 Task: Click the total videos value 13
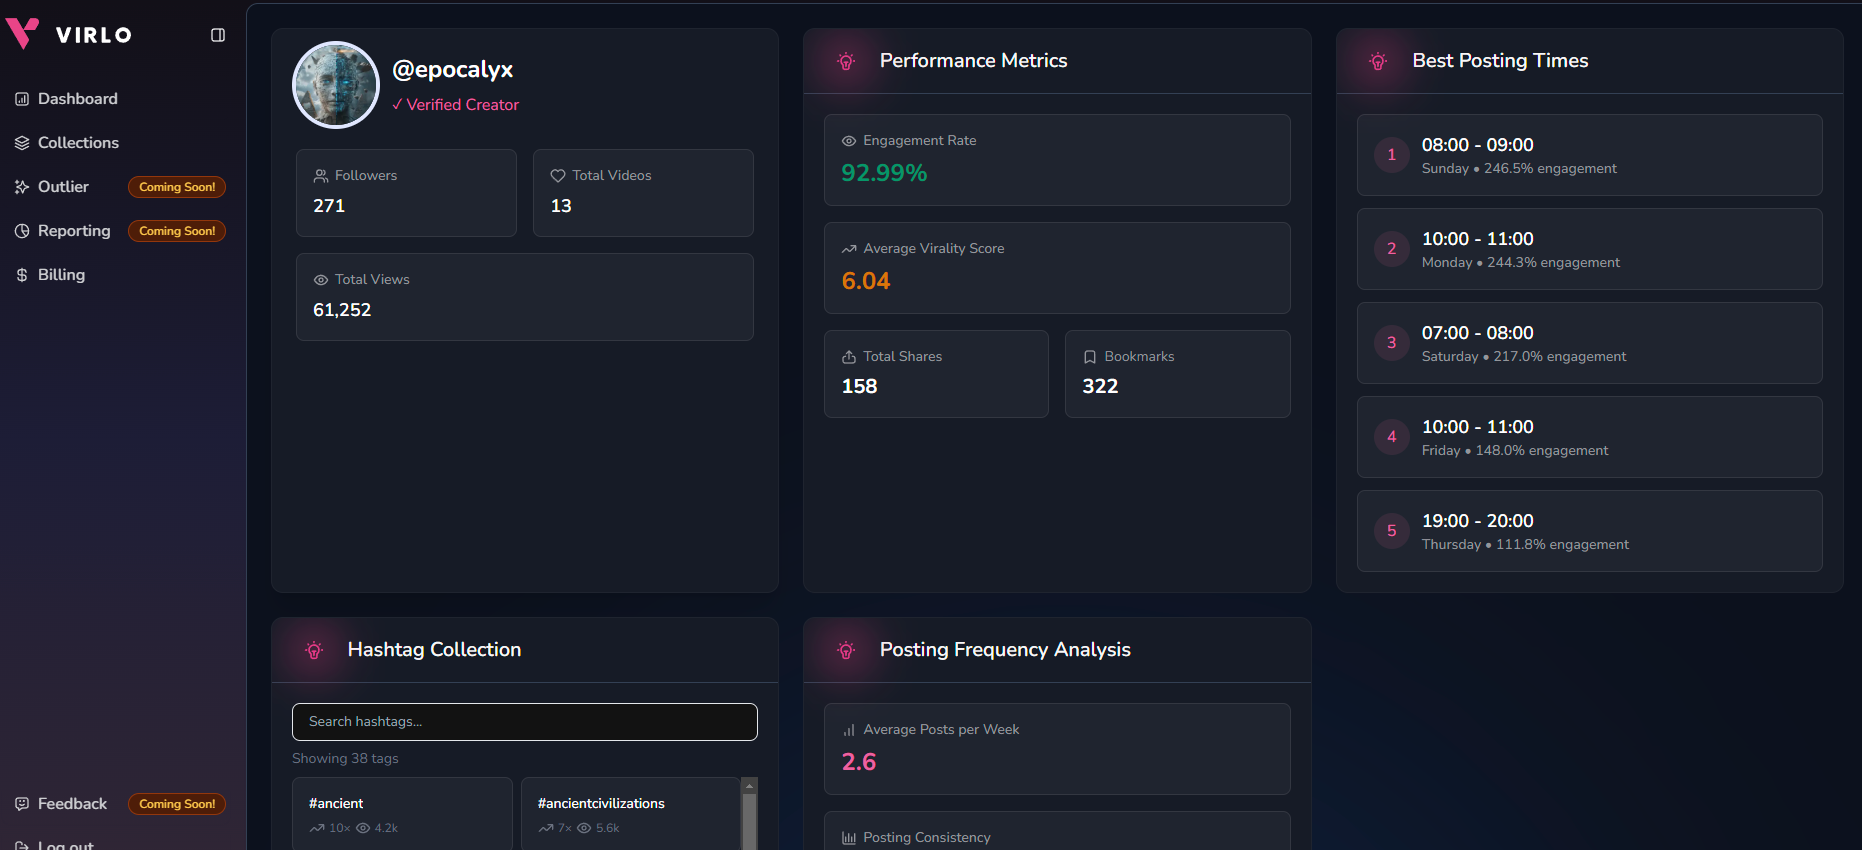[561, 206]
